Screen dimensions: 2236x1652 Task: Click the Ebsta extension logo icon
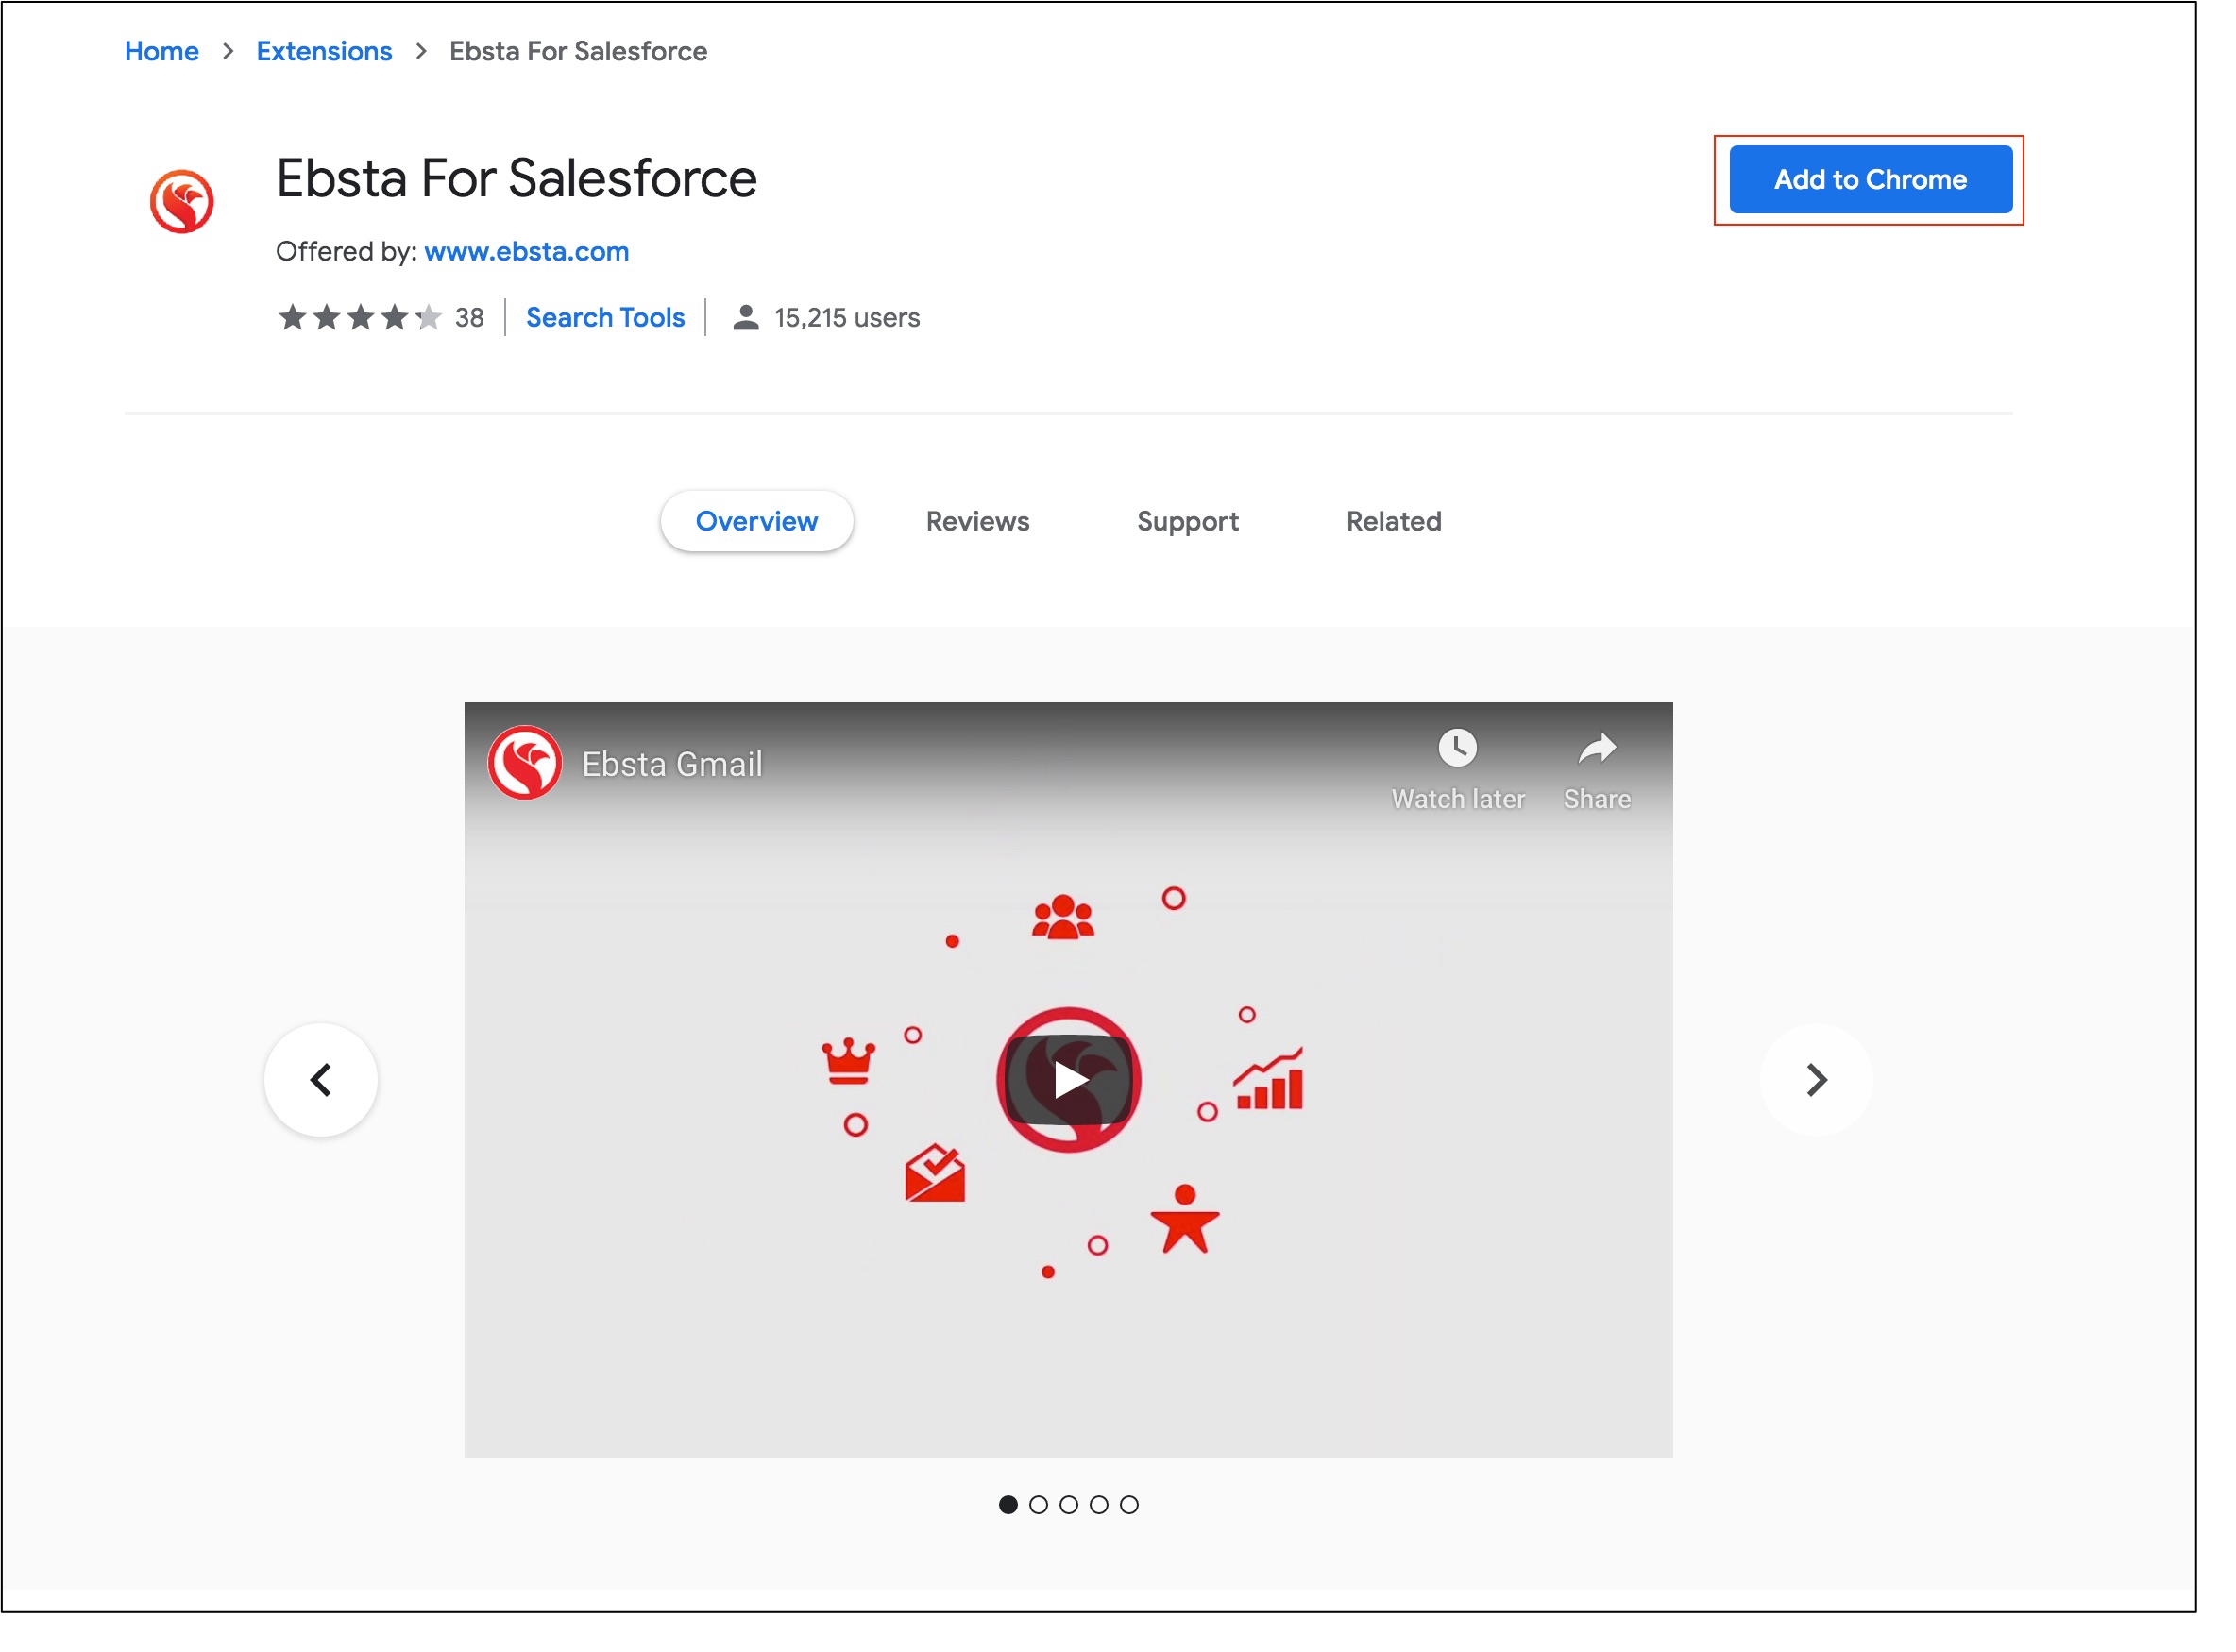(181, 201)
